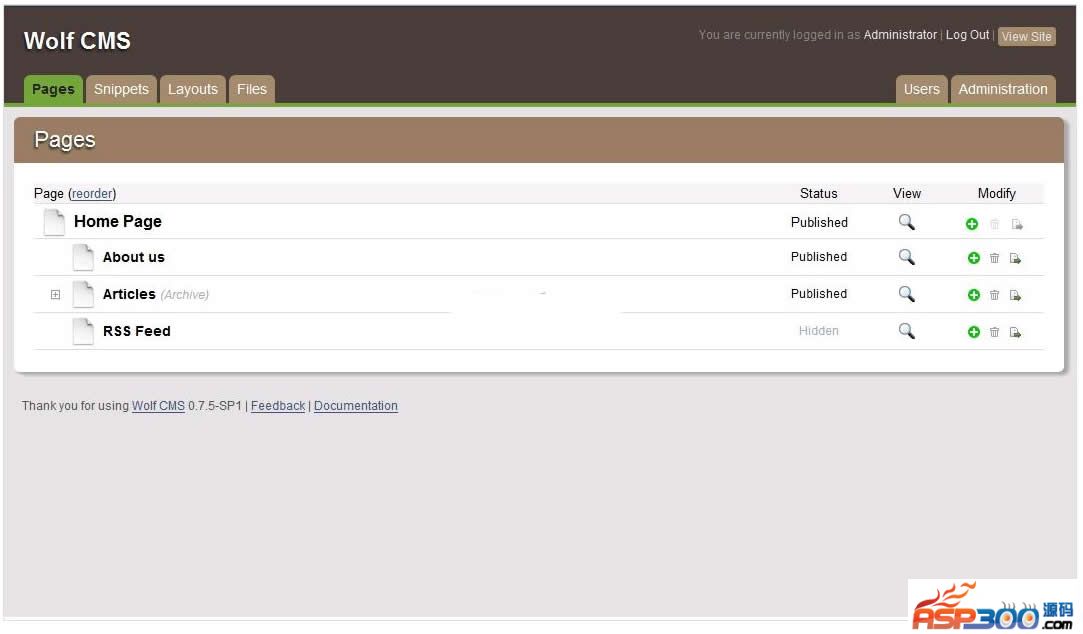
Task: Edit the Articles page entry
Action: [x=129, y=294]
